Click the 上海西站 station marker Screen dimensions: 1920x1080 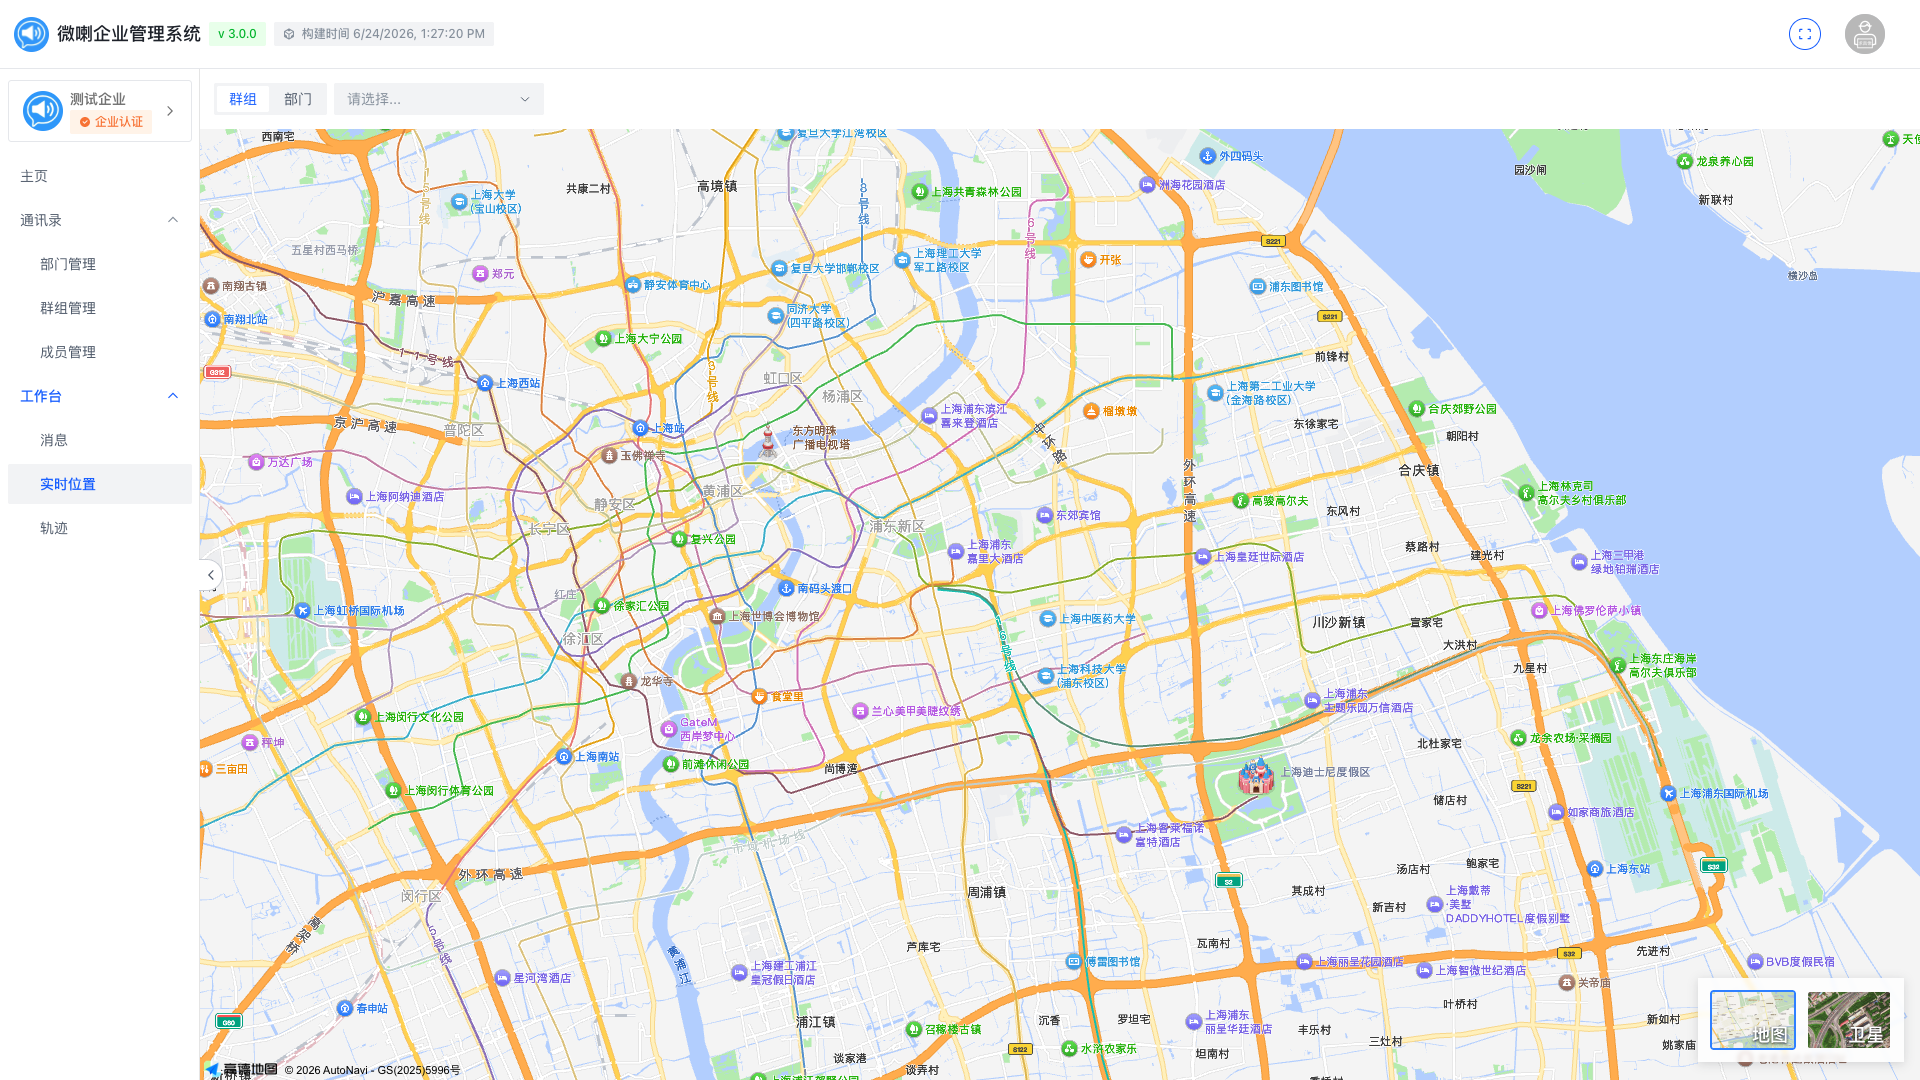tap(485, 383)
